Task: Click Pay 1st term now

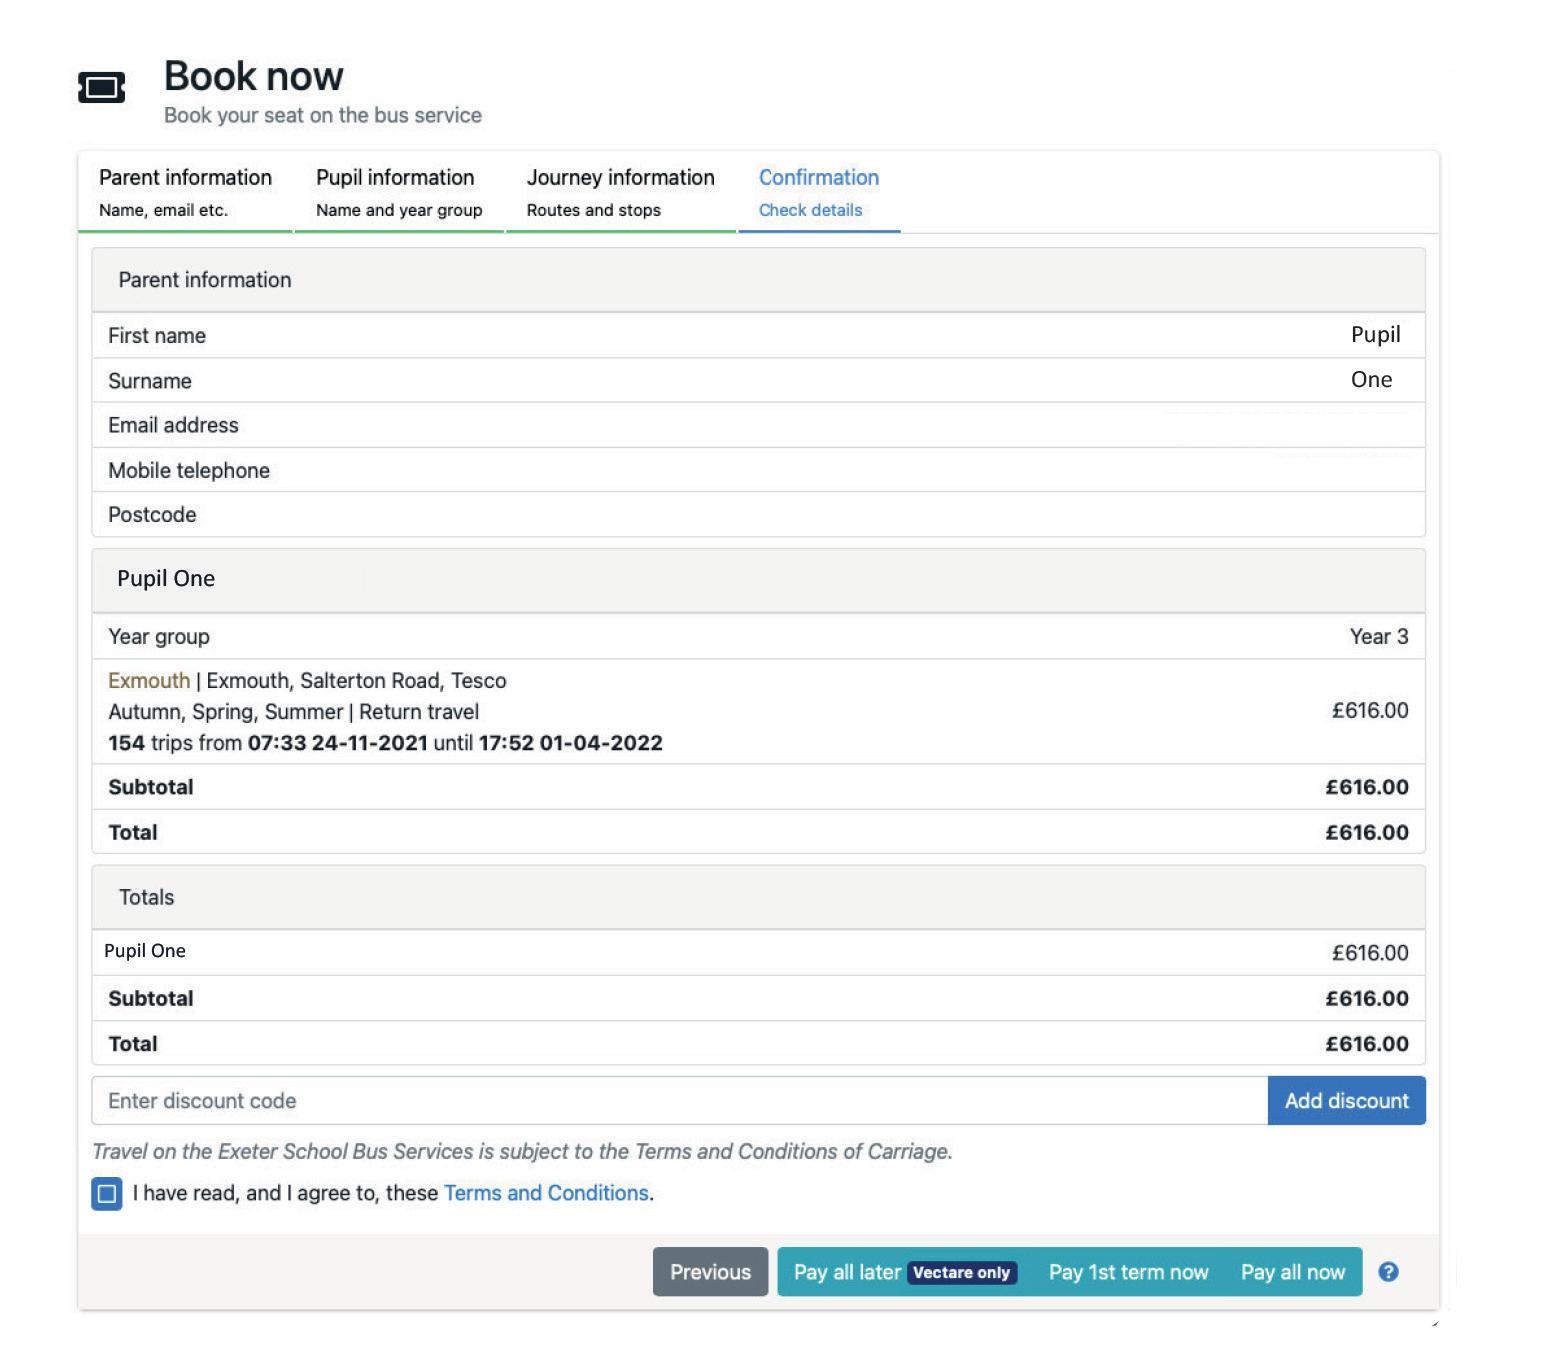Action: pos(1128,1272)
